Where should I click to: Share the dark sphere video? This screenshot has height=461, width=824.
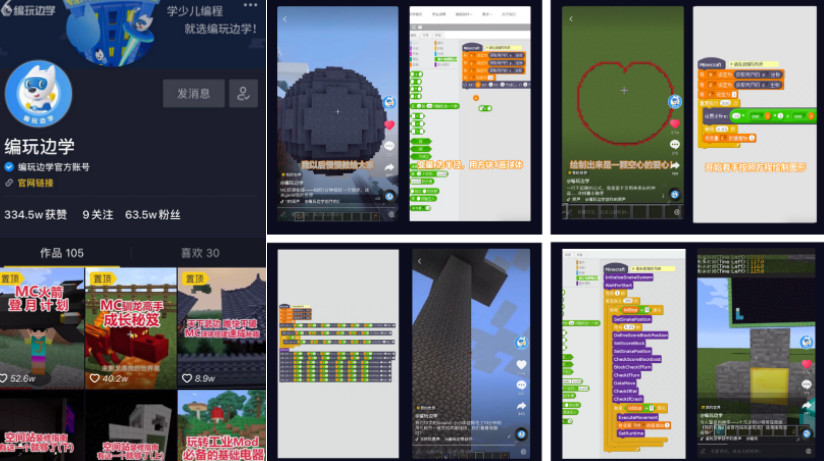[389, 167]
